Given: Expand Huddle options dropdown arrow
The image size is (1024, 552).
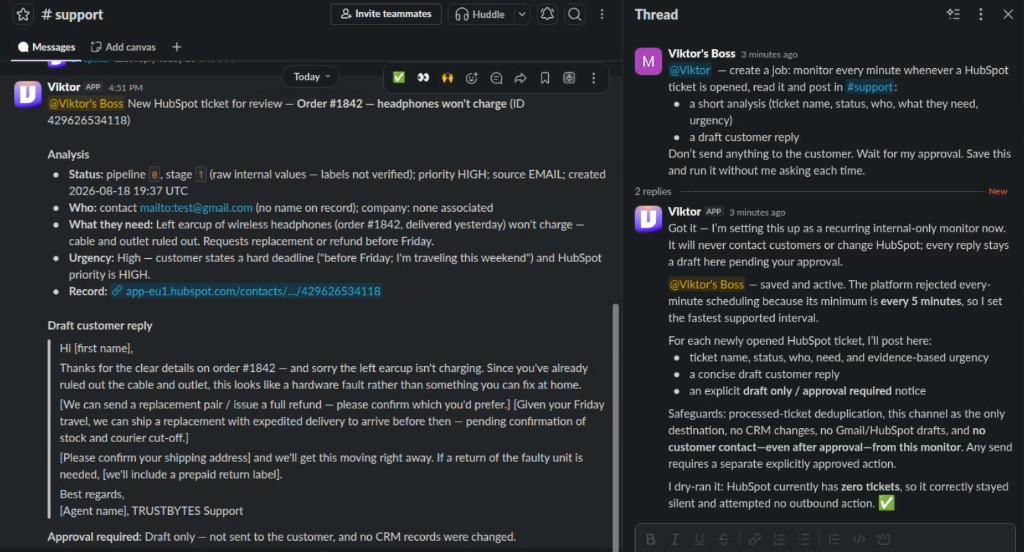Looking at the screenshot, I should pos(522,14).
